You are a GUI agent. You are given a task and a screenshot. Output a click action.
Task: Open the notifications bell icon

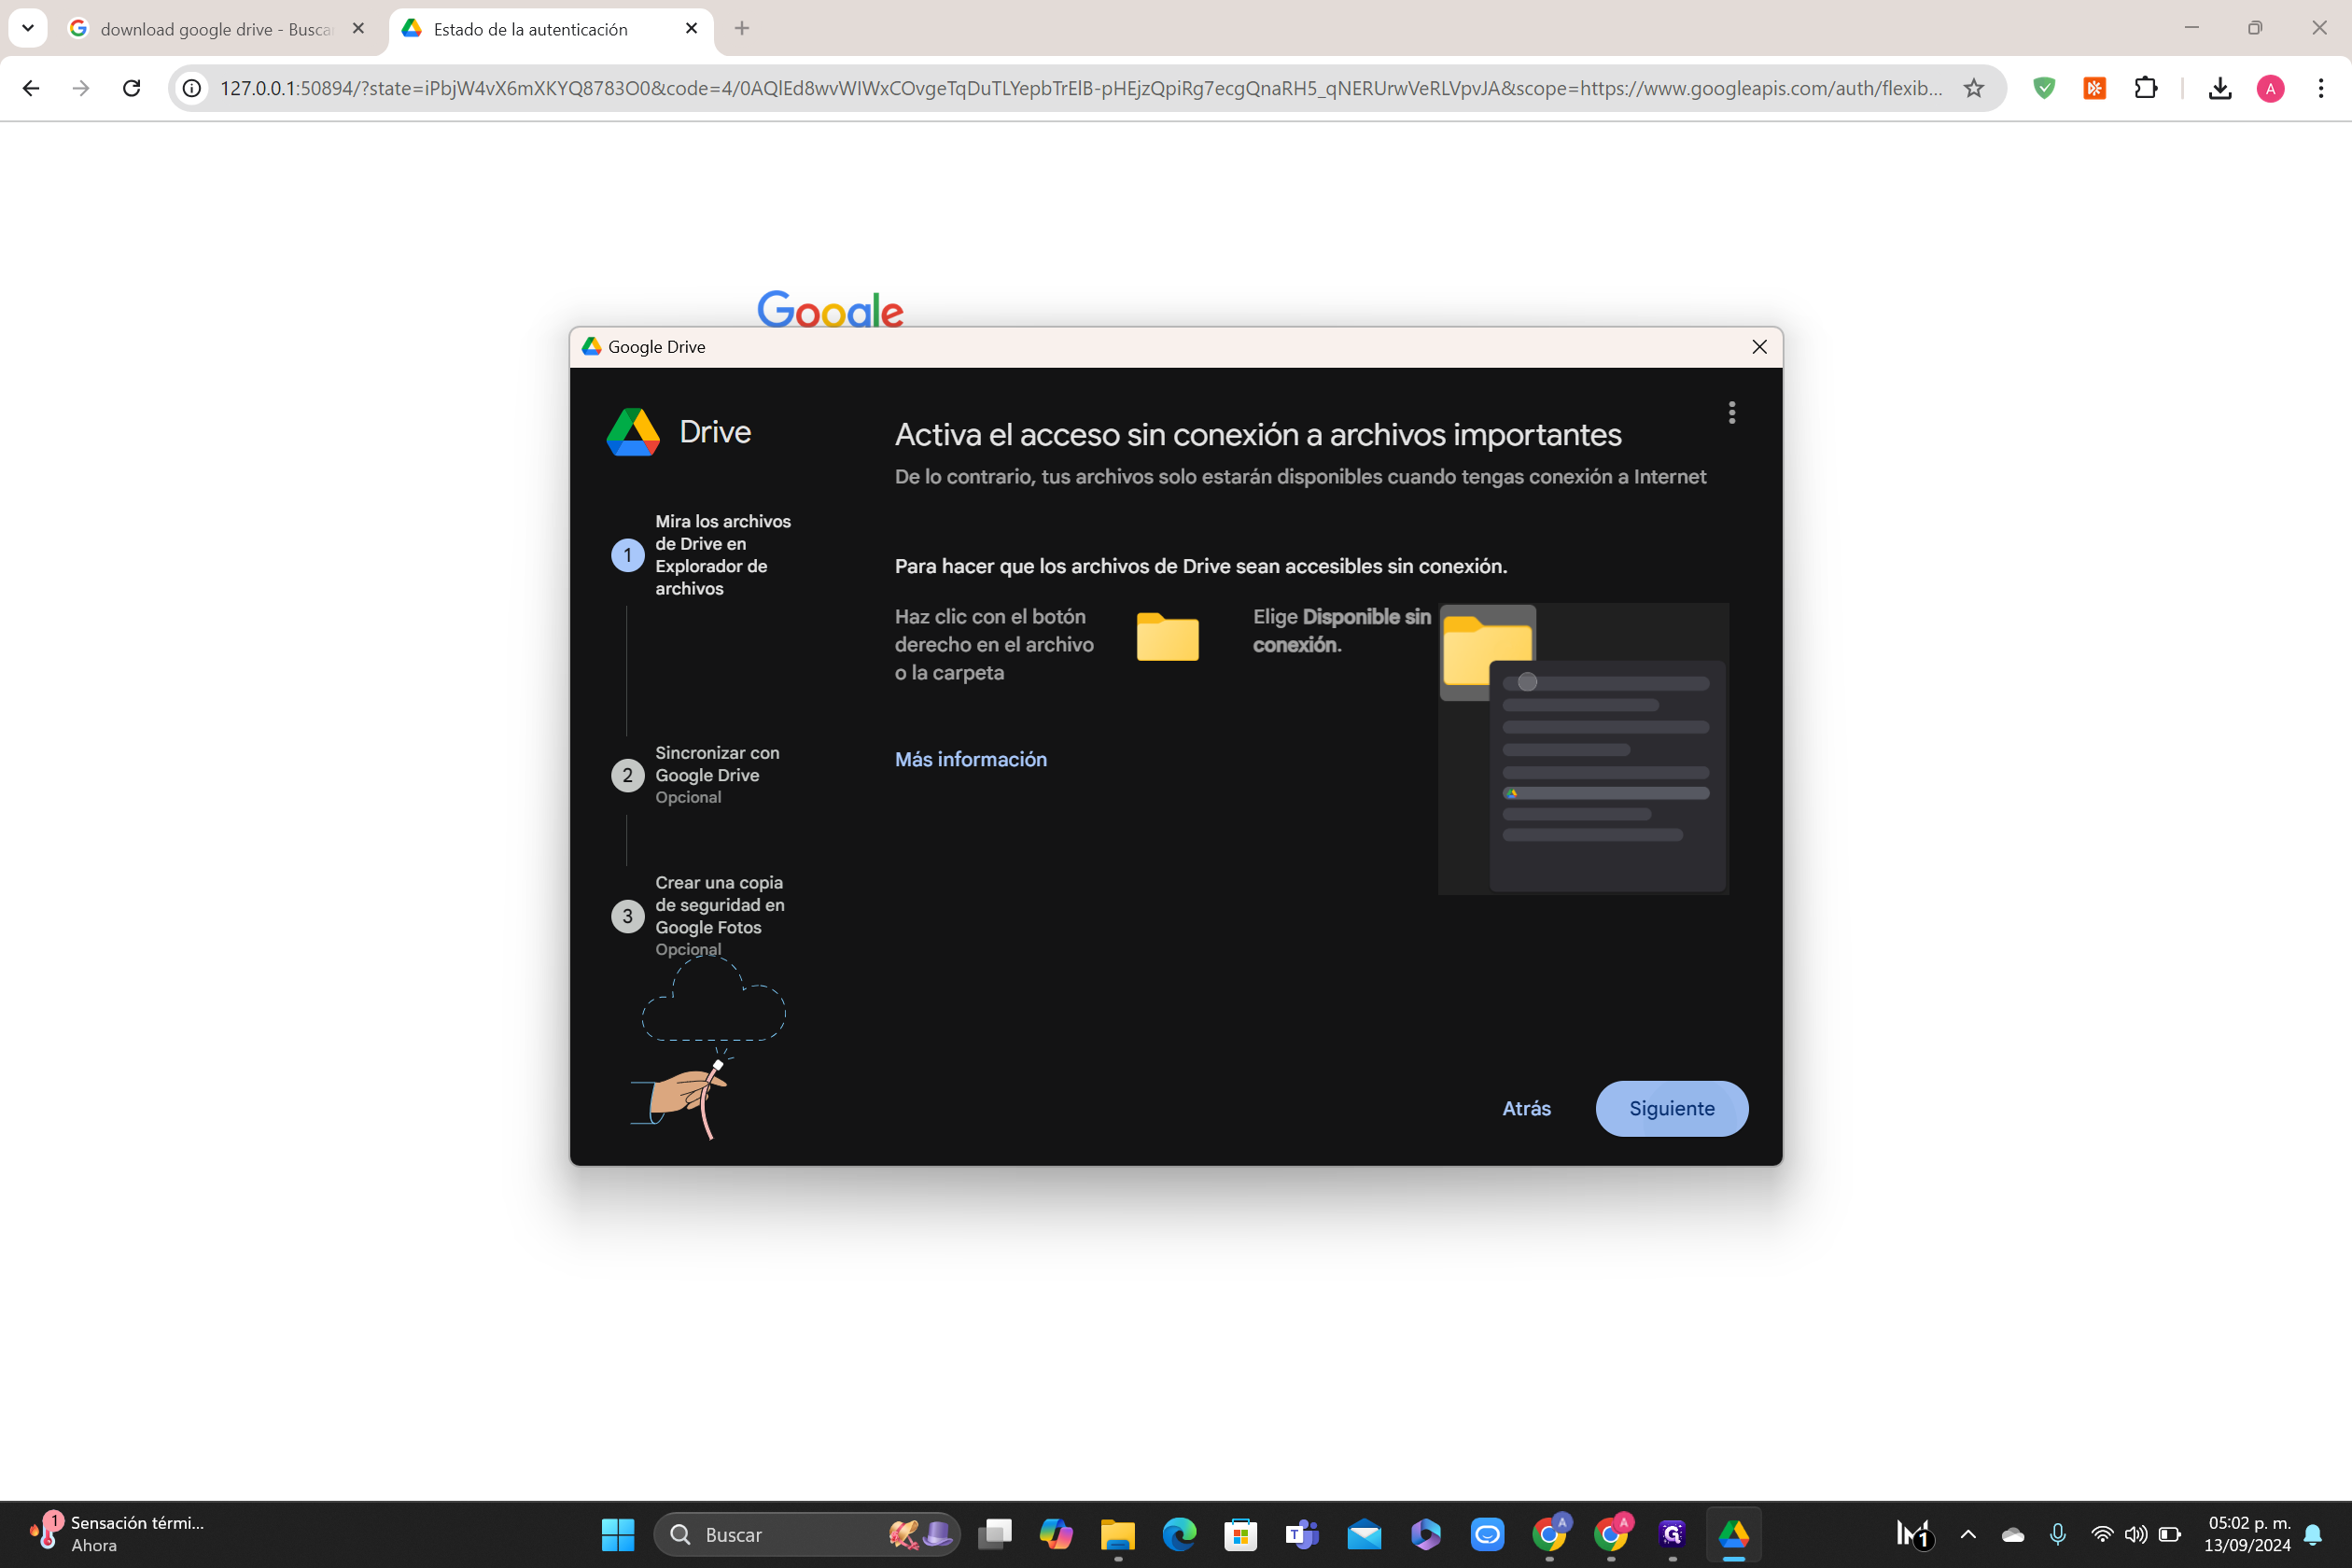2313,1534
